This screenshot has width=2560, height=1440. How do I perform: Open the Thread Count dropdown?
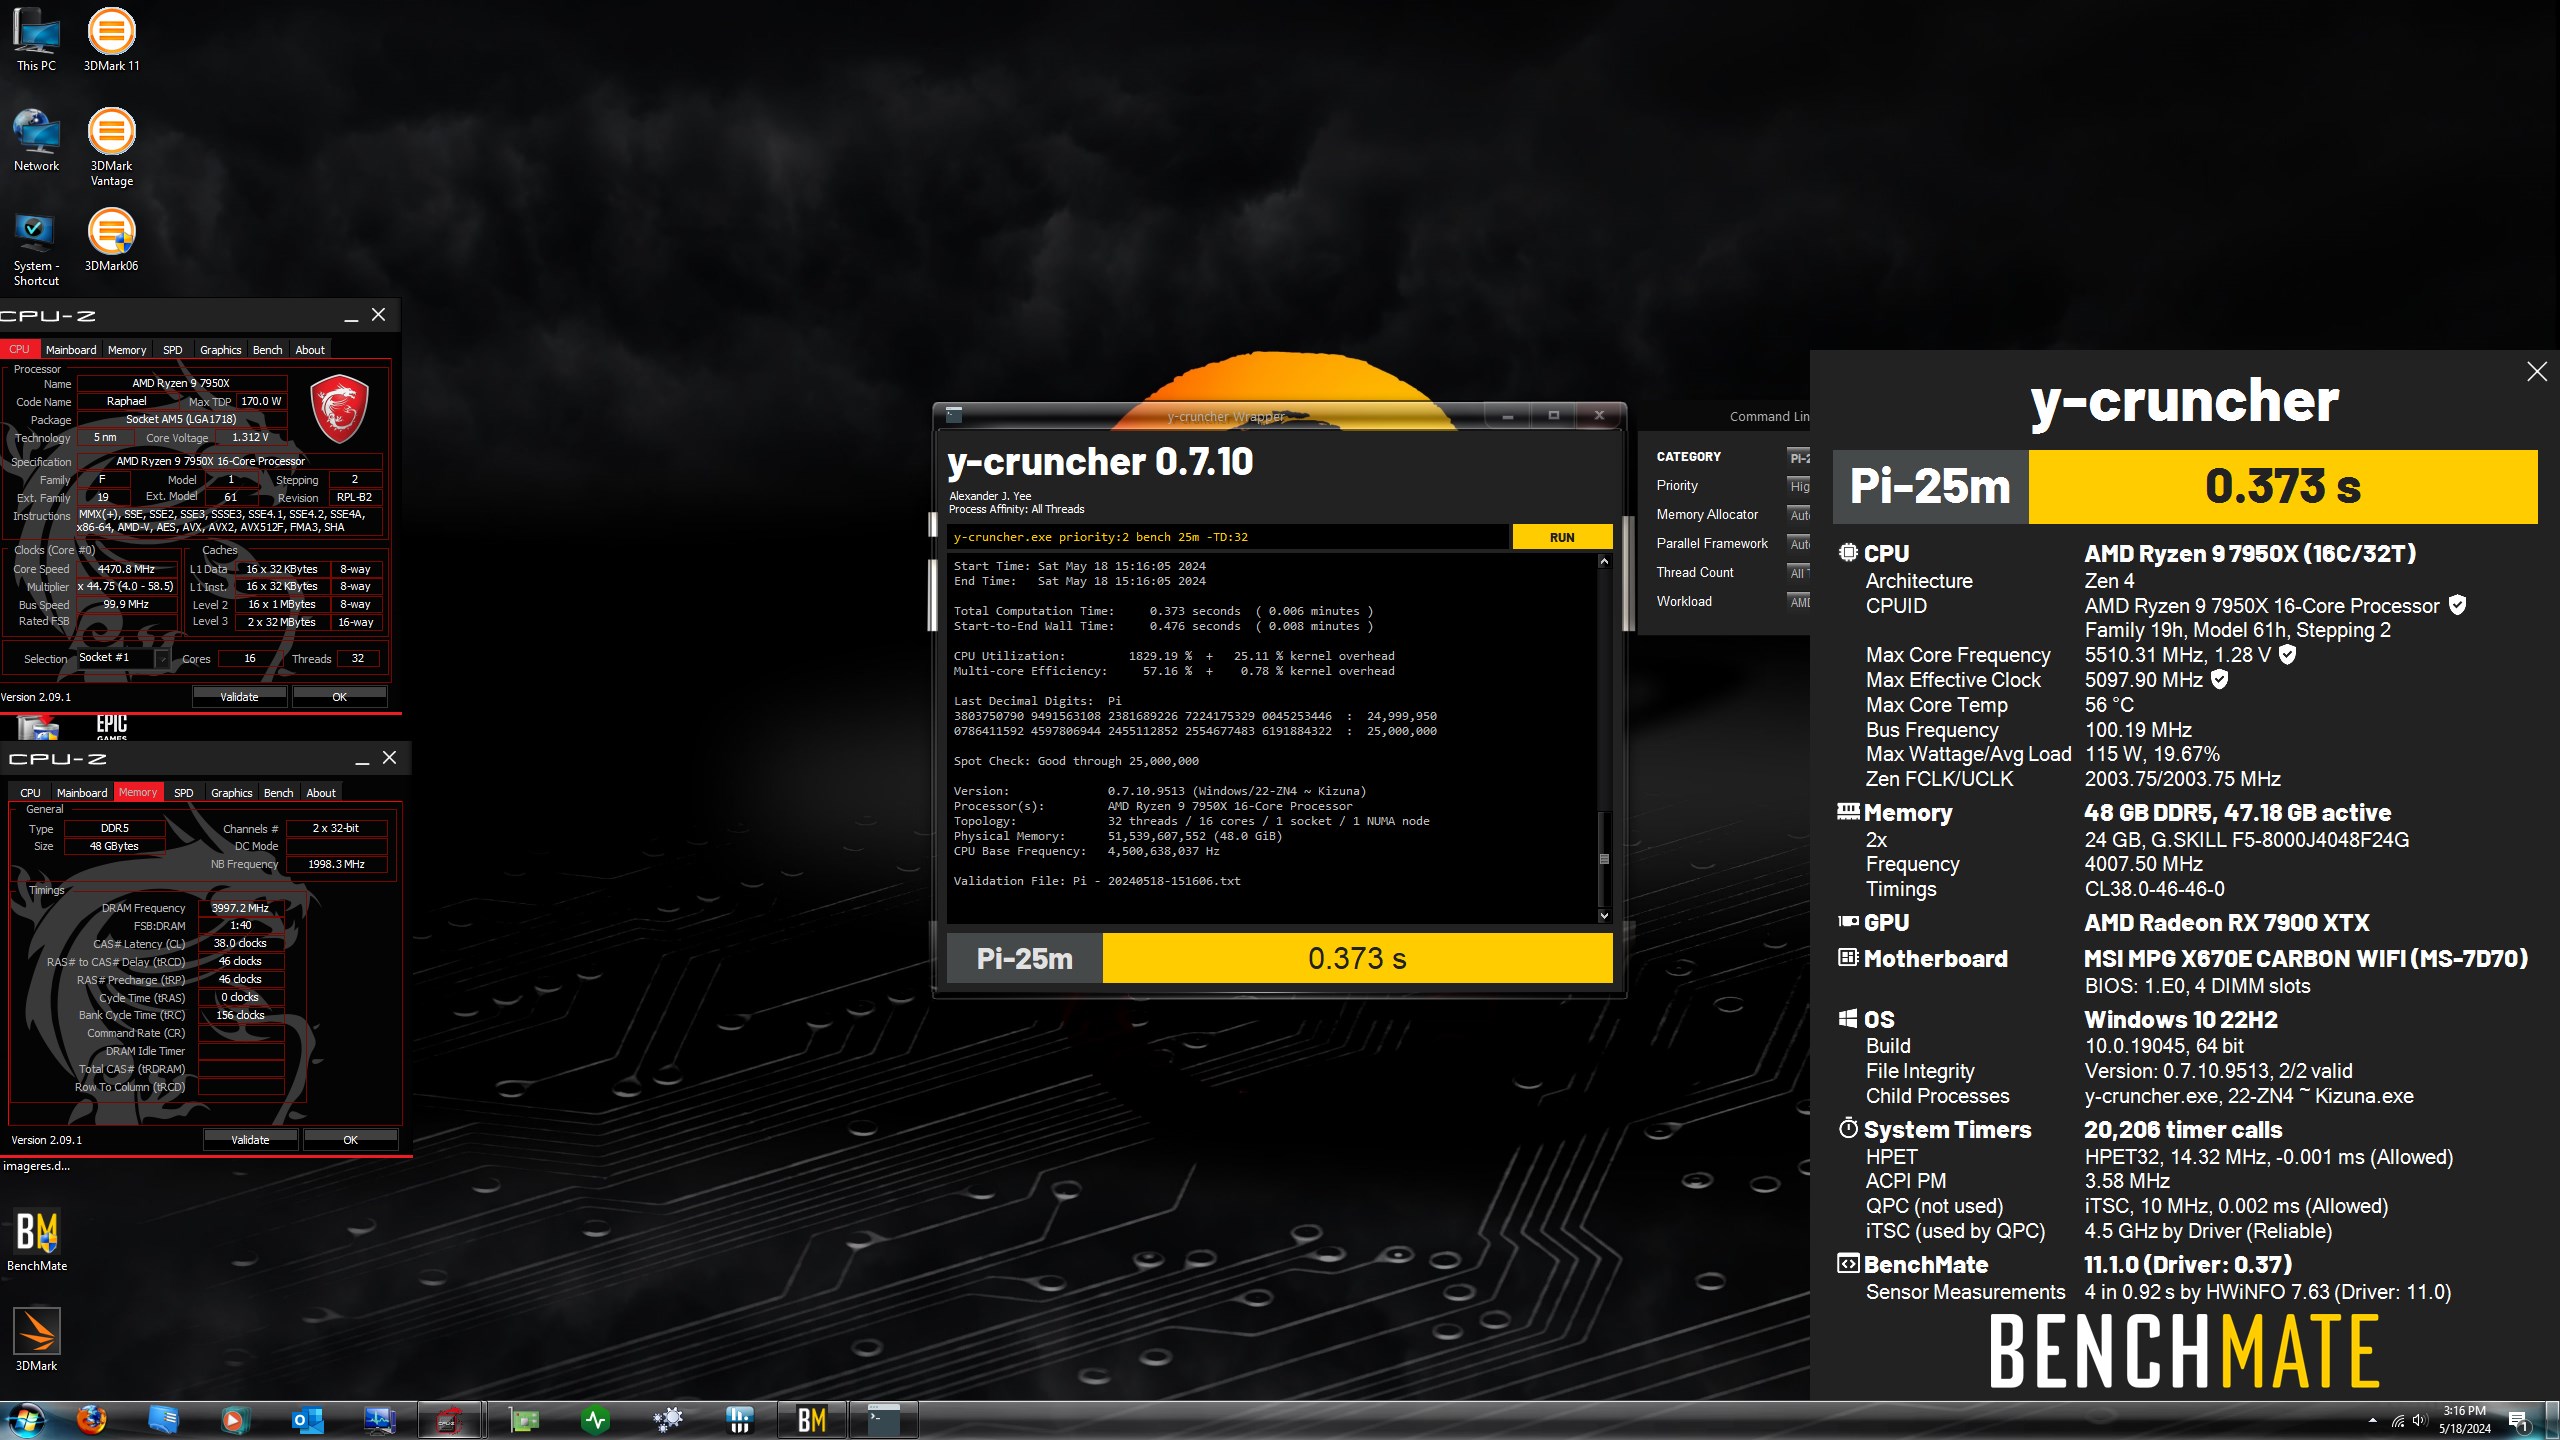[x=1798, y=573]
